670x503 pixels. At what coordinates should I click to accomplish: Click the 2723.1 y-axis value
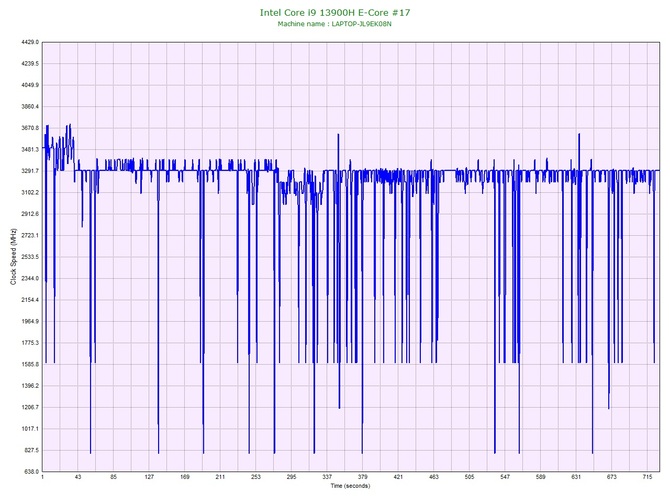pos(30,235)
